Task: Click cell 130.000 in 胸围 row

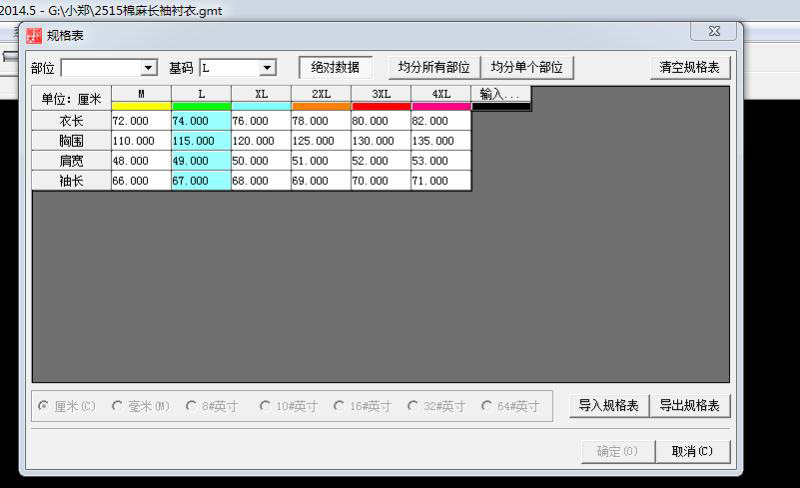Action: point(381,141)
